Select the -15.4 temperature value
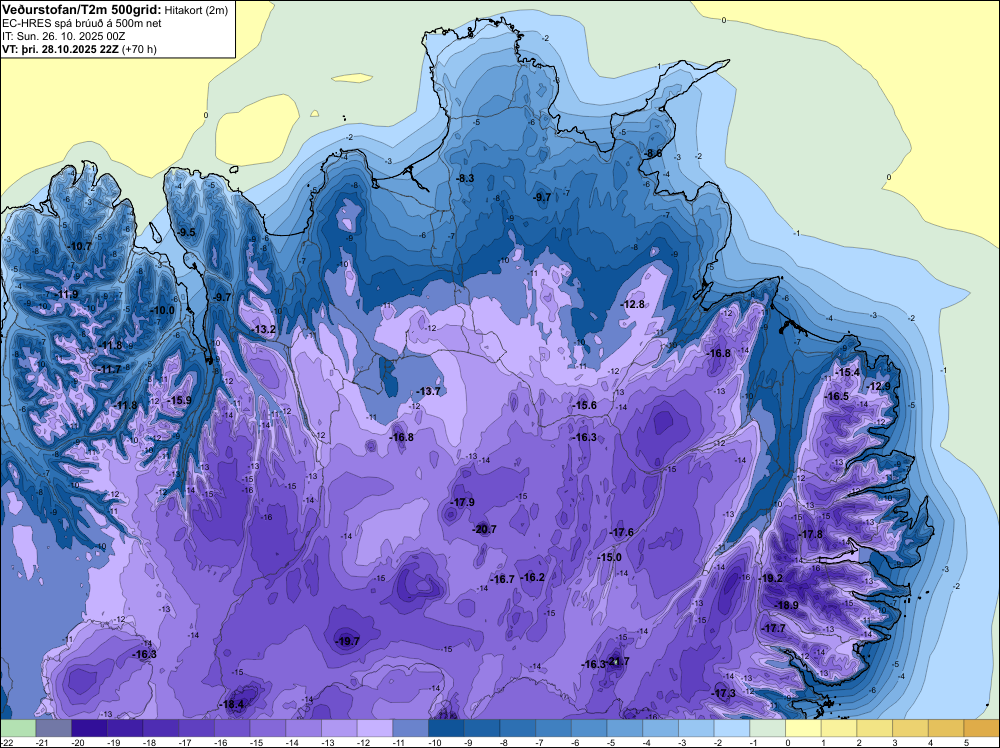 tap(848, 372)
